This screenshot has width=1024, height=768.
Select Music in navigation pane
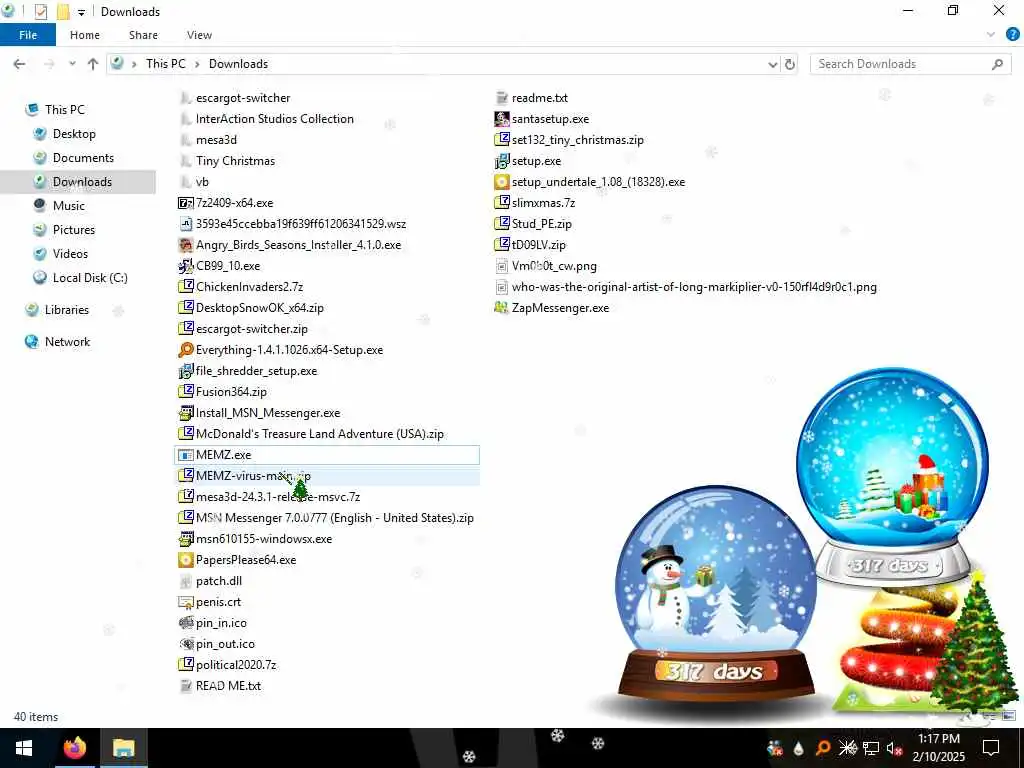69,206
